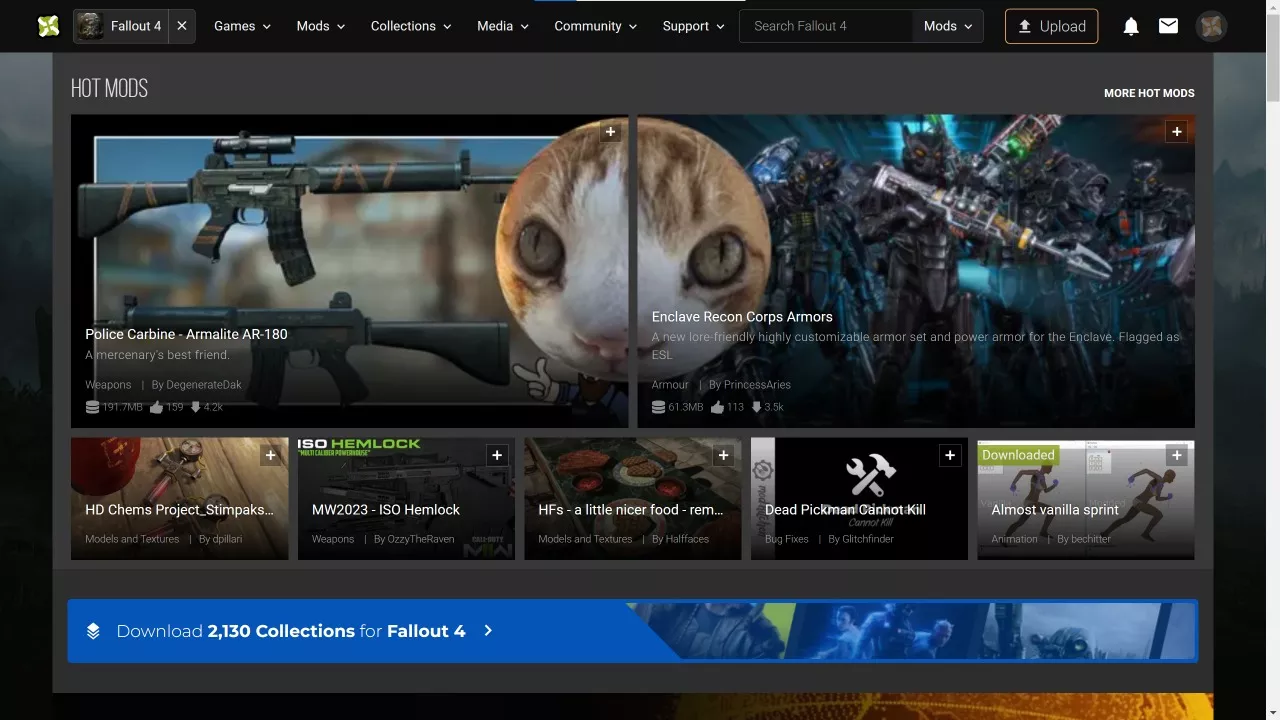Click the plus icon on Police Carbine mod
Screen dimensions: 1280x720
point(611,132)
